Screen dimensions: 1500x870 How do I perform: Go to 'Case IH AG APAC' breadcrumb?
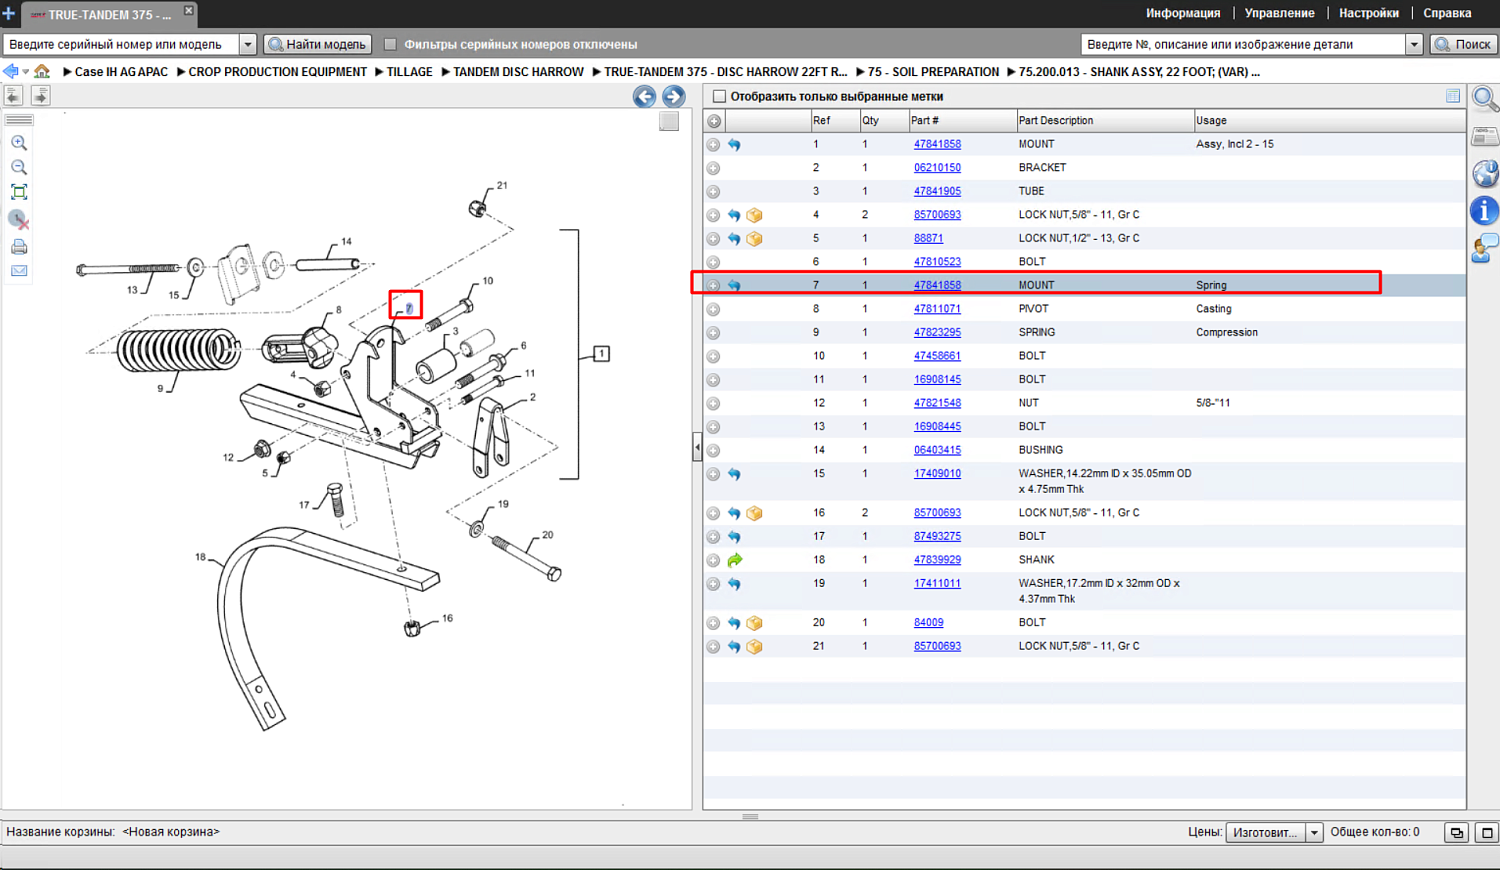121,72
